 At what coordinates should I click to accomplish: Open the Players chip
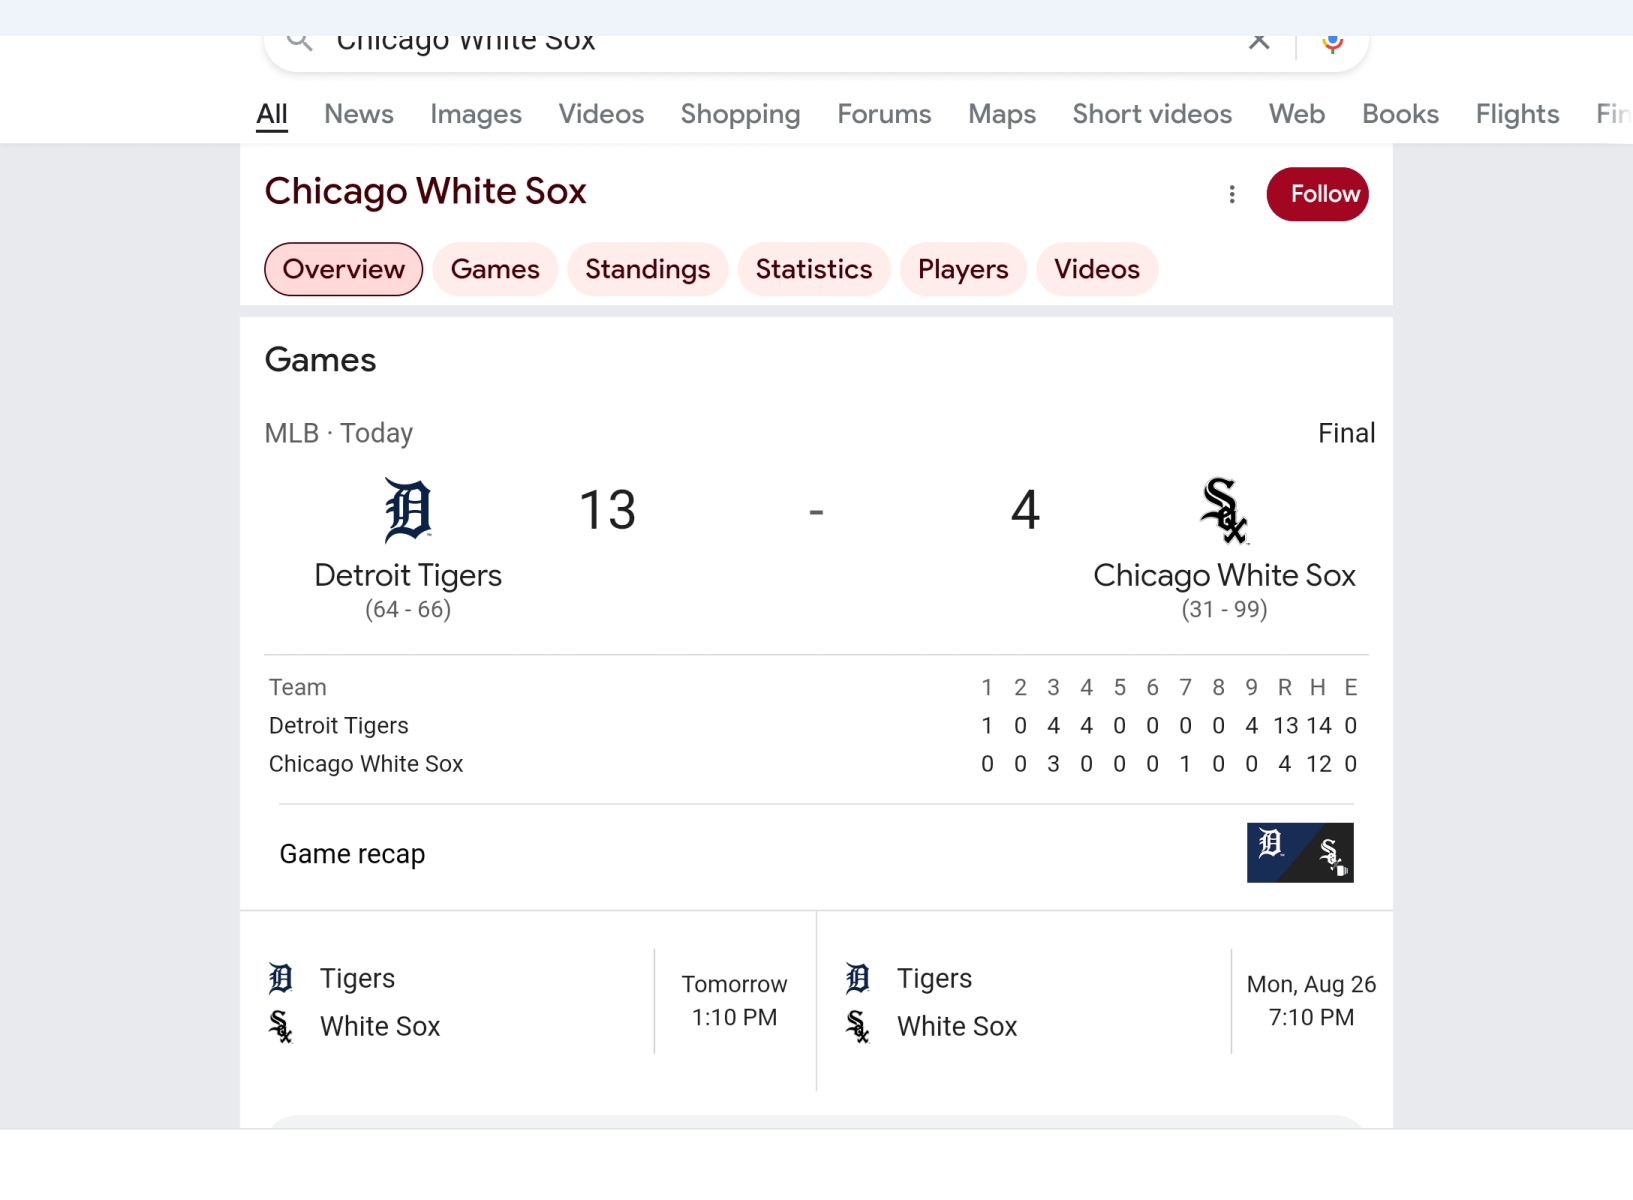coord(963,269)
